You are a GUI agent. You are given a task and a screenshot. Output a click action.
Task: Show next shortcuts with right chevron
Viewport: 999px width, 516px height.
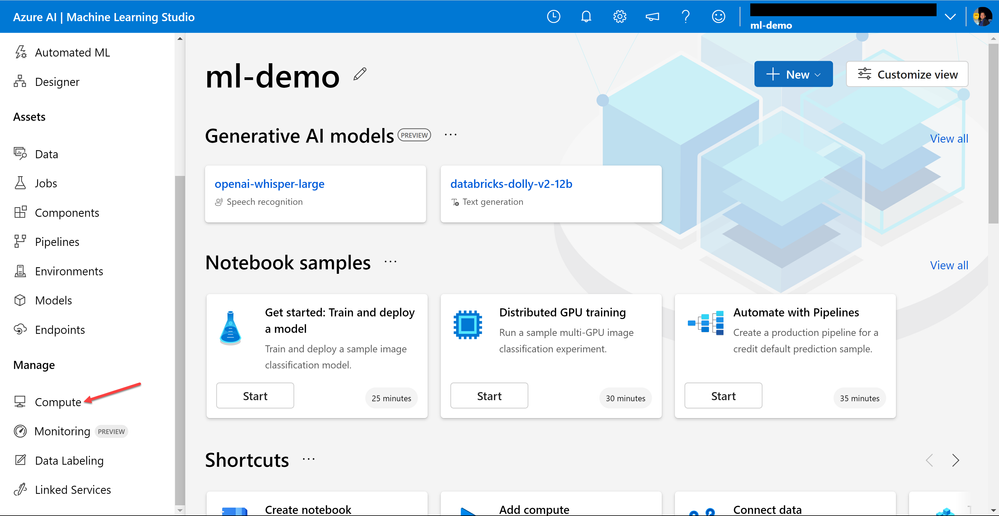tap(955, 460)
